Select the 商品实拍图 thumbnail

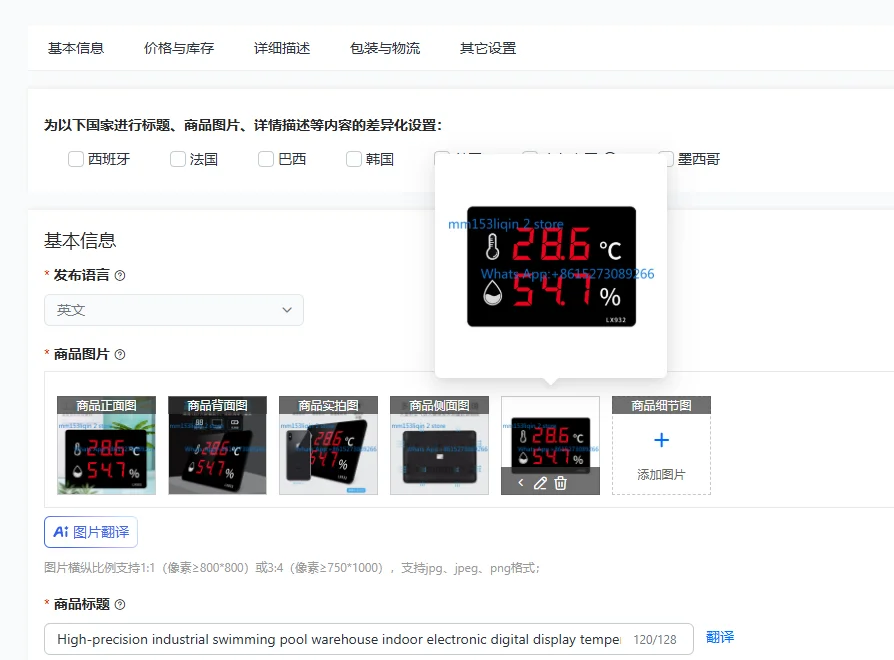pos(328,445)
